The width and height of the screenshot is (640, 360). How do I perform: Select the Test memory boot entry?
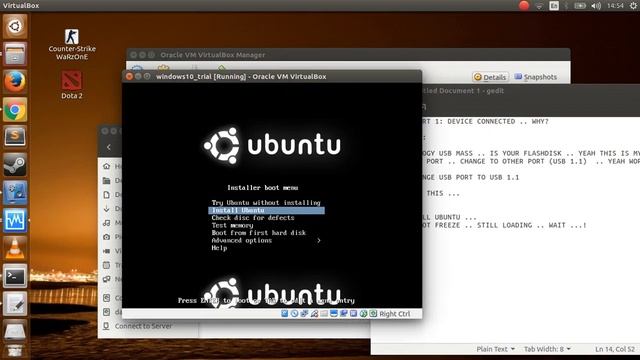[x=232, y=225]
